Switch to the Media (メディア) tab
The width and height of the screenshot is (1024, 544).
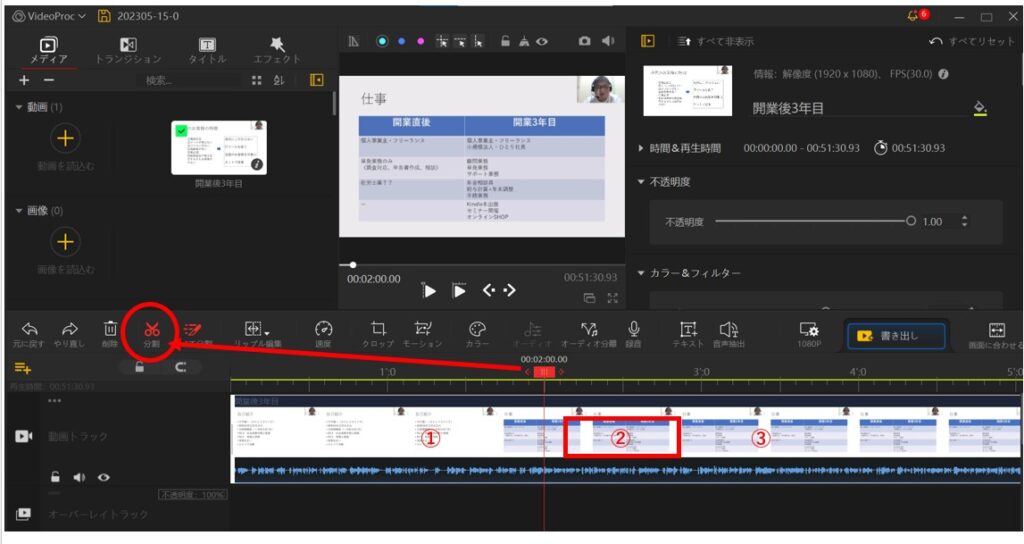click(x=48, y=50)
